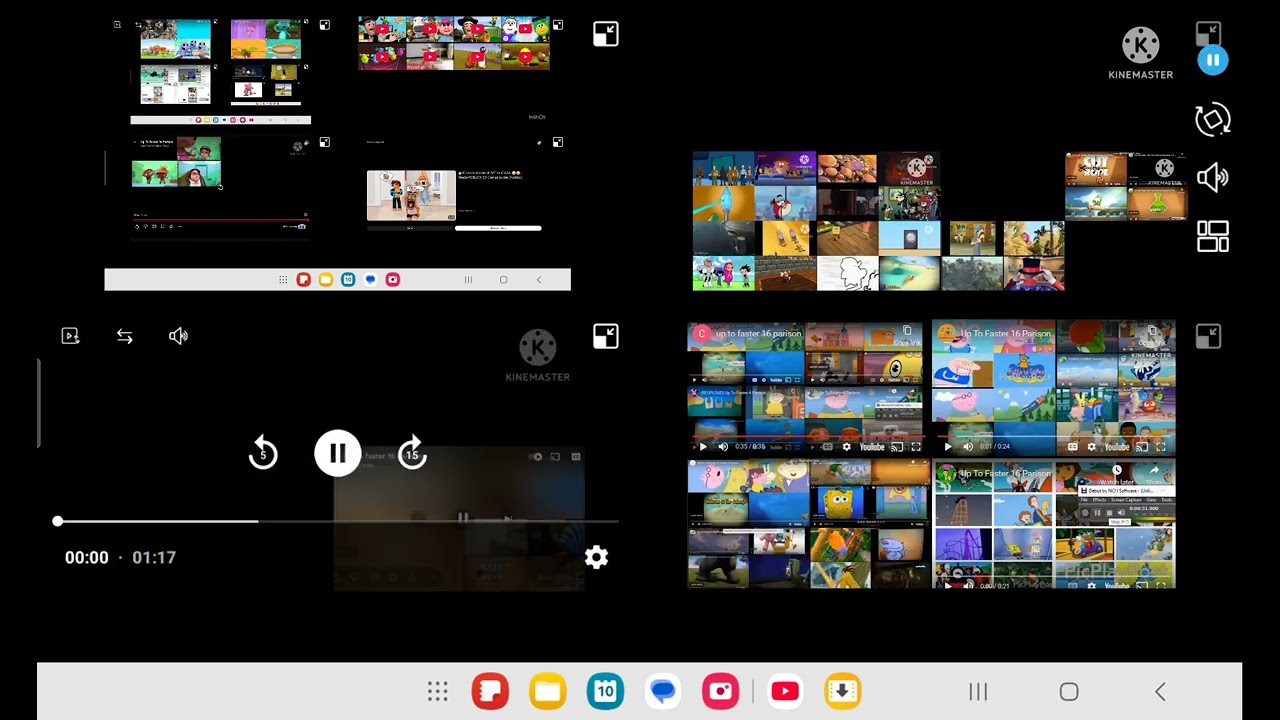The width and height of the screenshot is (1280, 720).
Task: Tap the swap arrows icon in the player toolbar
Action: [x=124, y=336]
